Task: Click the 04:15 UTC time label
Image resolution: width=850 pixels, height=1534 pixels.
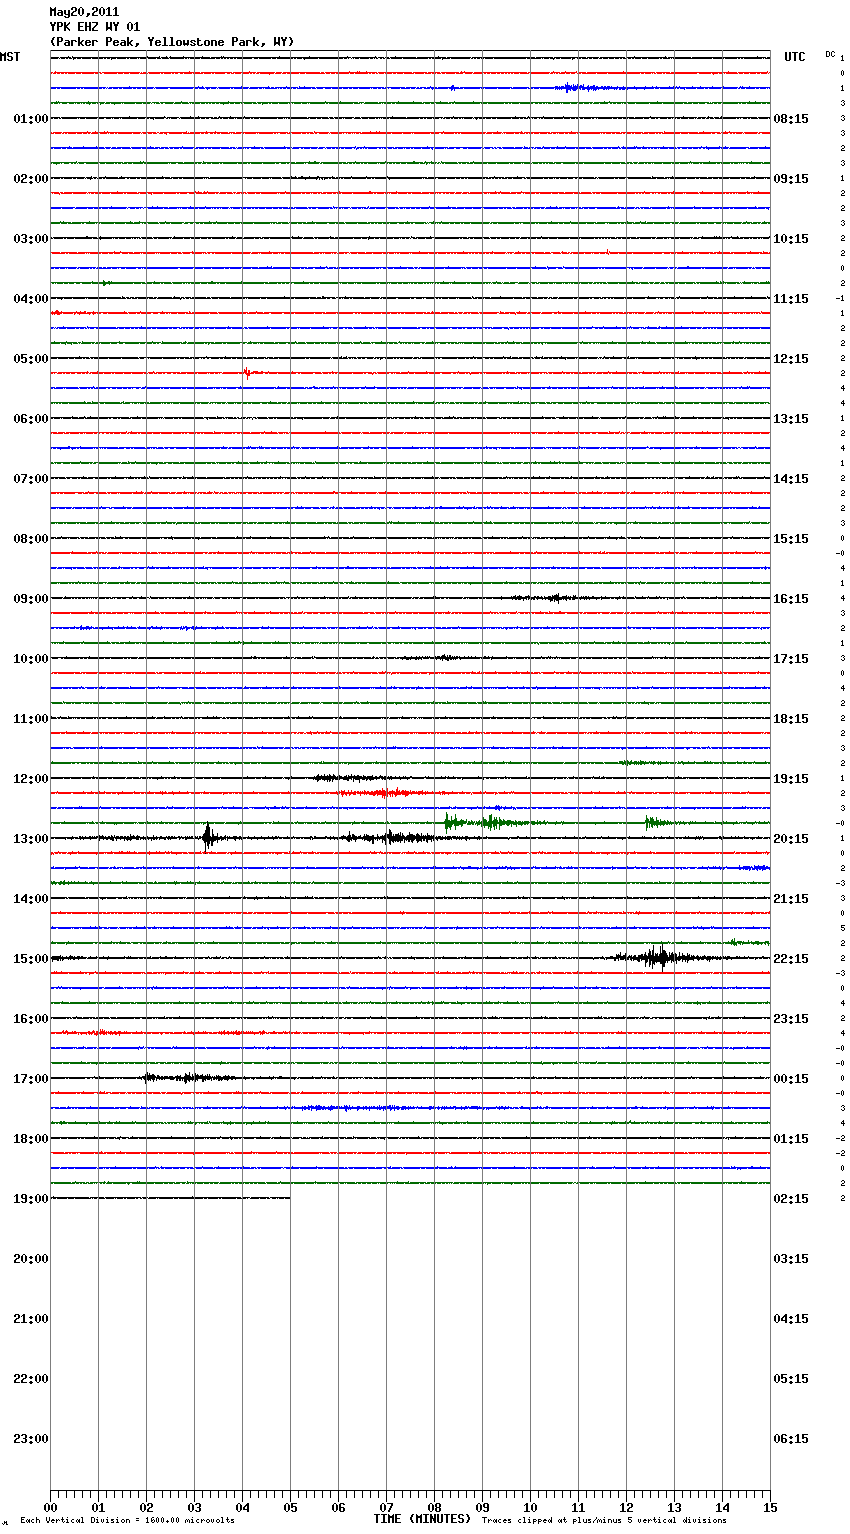Action: coord(791,1319)
